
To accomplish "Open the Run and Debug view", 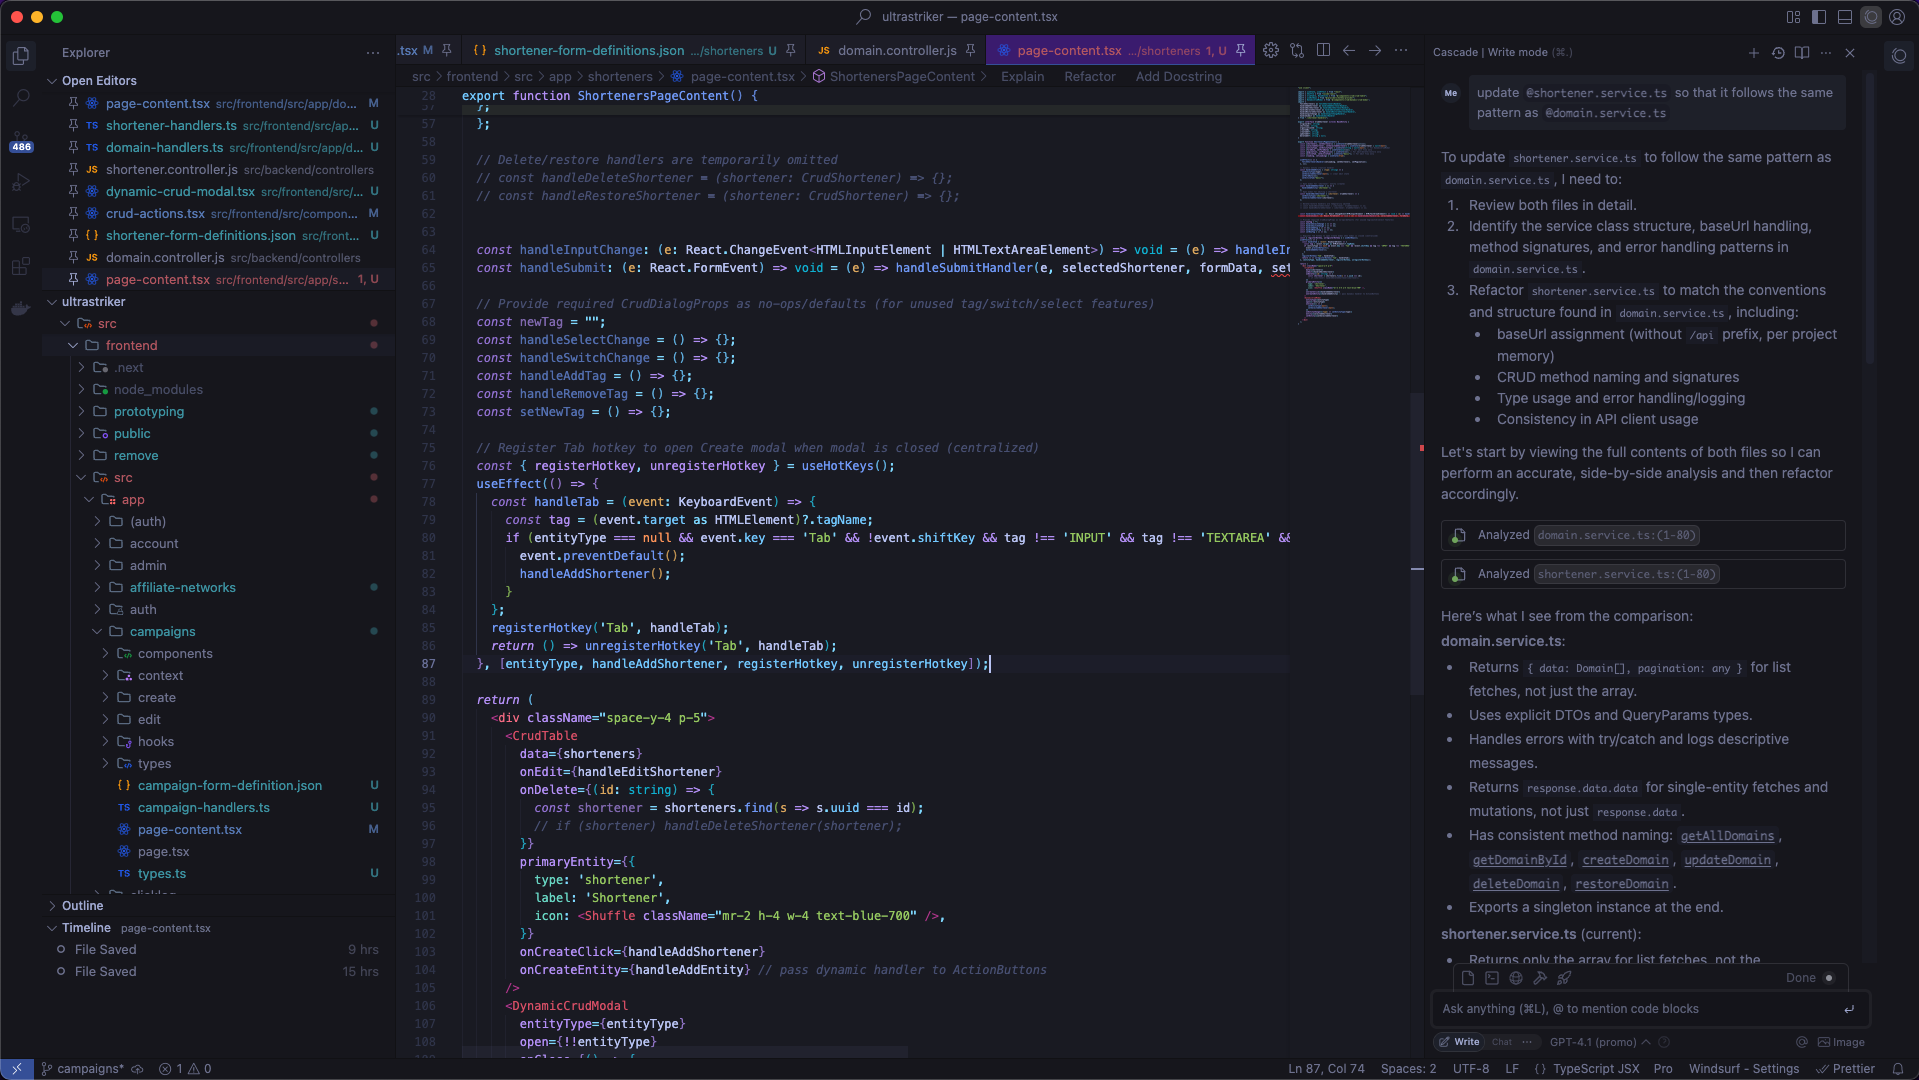I will coord(21,183).
